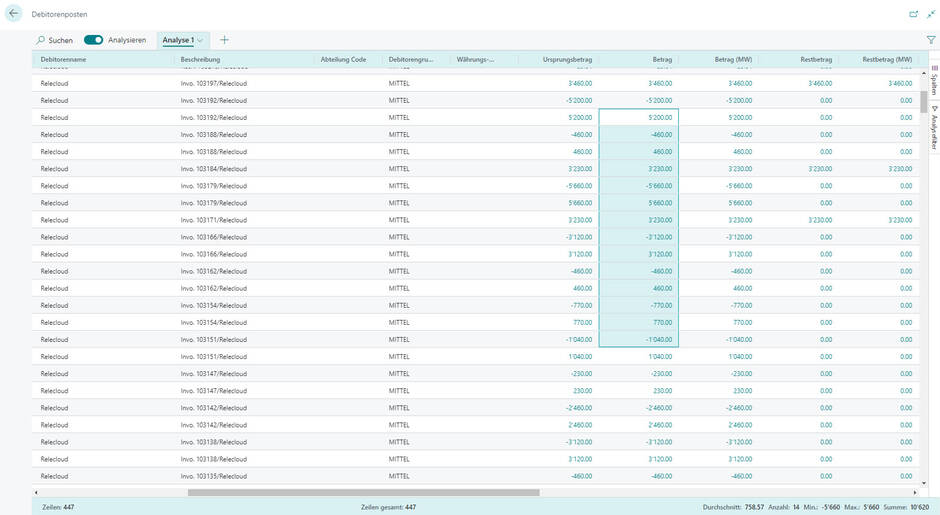This screenshot has height=515, width=940.
Task: Open page in new window icon
Action: (x=912, y=14)
